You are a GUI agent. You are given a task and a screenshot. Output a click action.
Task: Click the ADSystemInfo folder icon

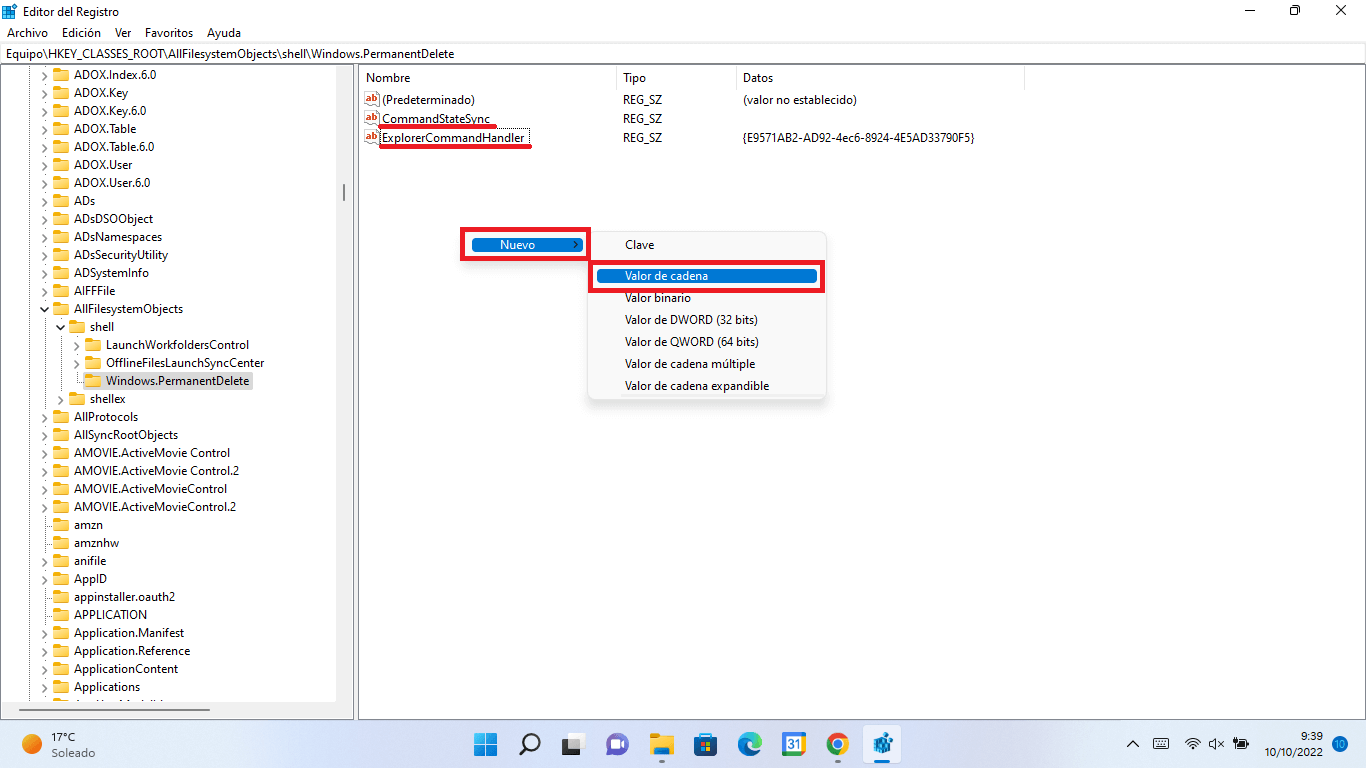61,273
